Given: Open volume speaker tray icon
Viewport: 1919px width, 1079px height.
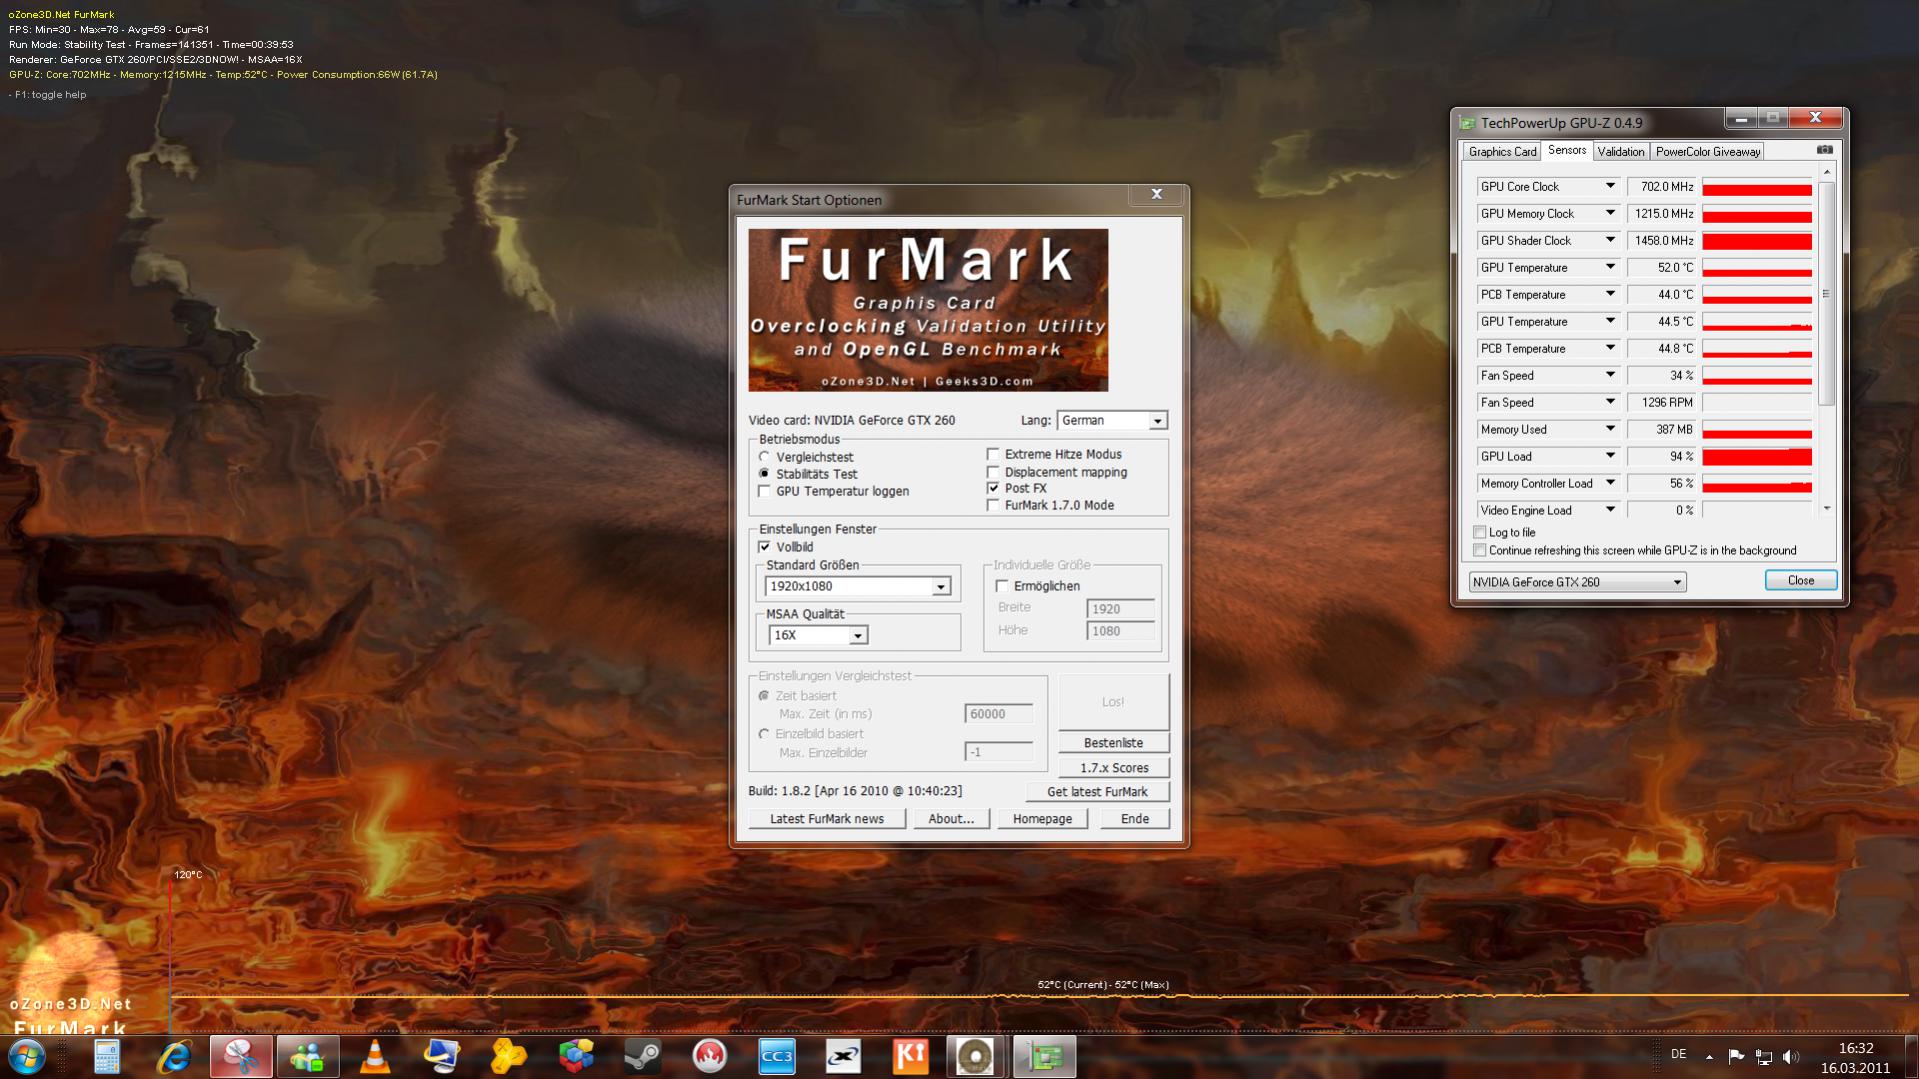Looking at the screenshot, I should 1791,1056.
